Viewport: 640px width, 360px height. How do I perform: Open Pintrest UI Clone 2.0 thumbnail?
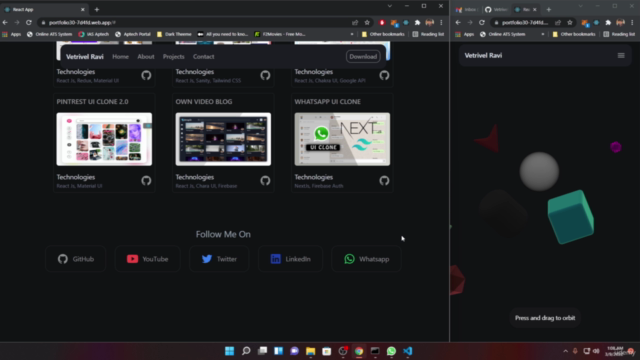click(104, 139)
